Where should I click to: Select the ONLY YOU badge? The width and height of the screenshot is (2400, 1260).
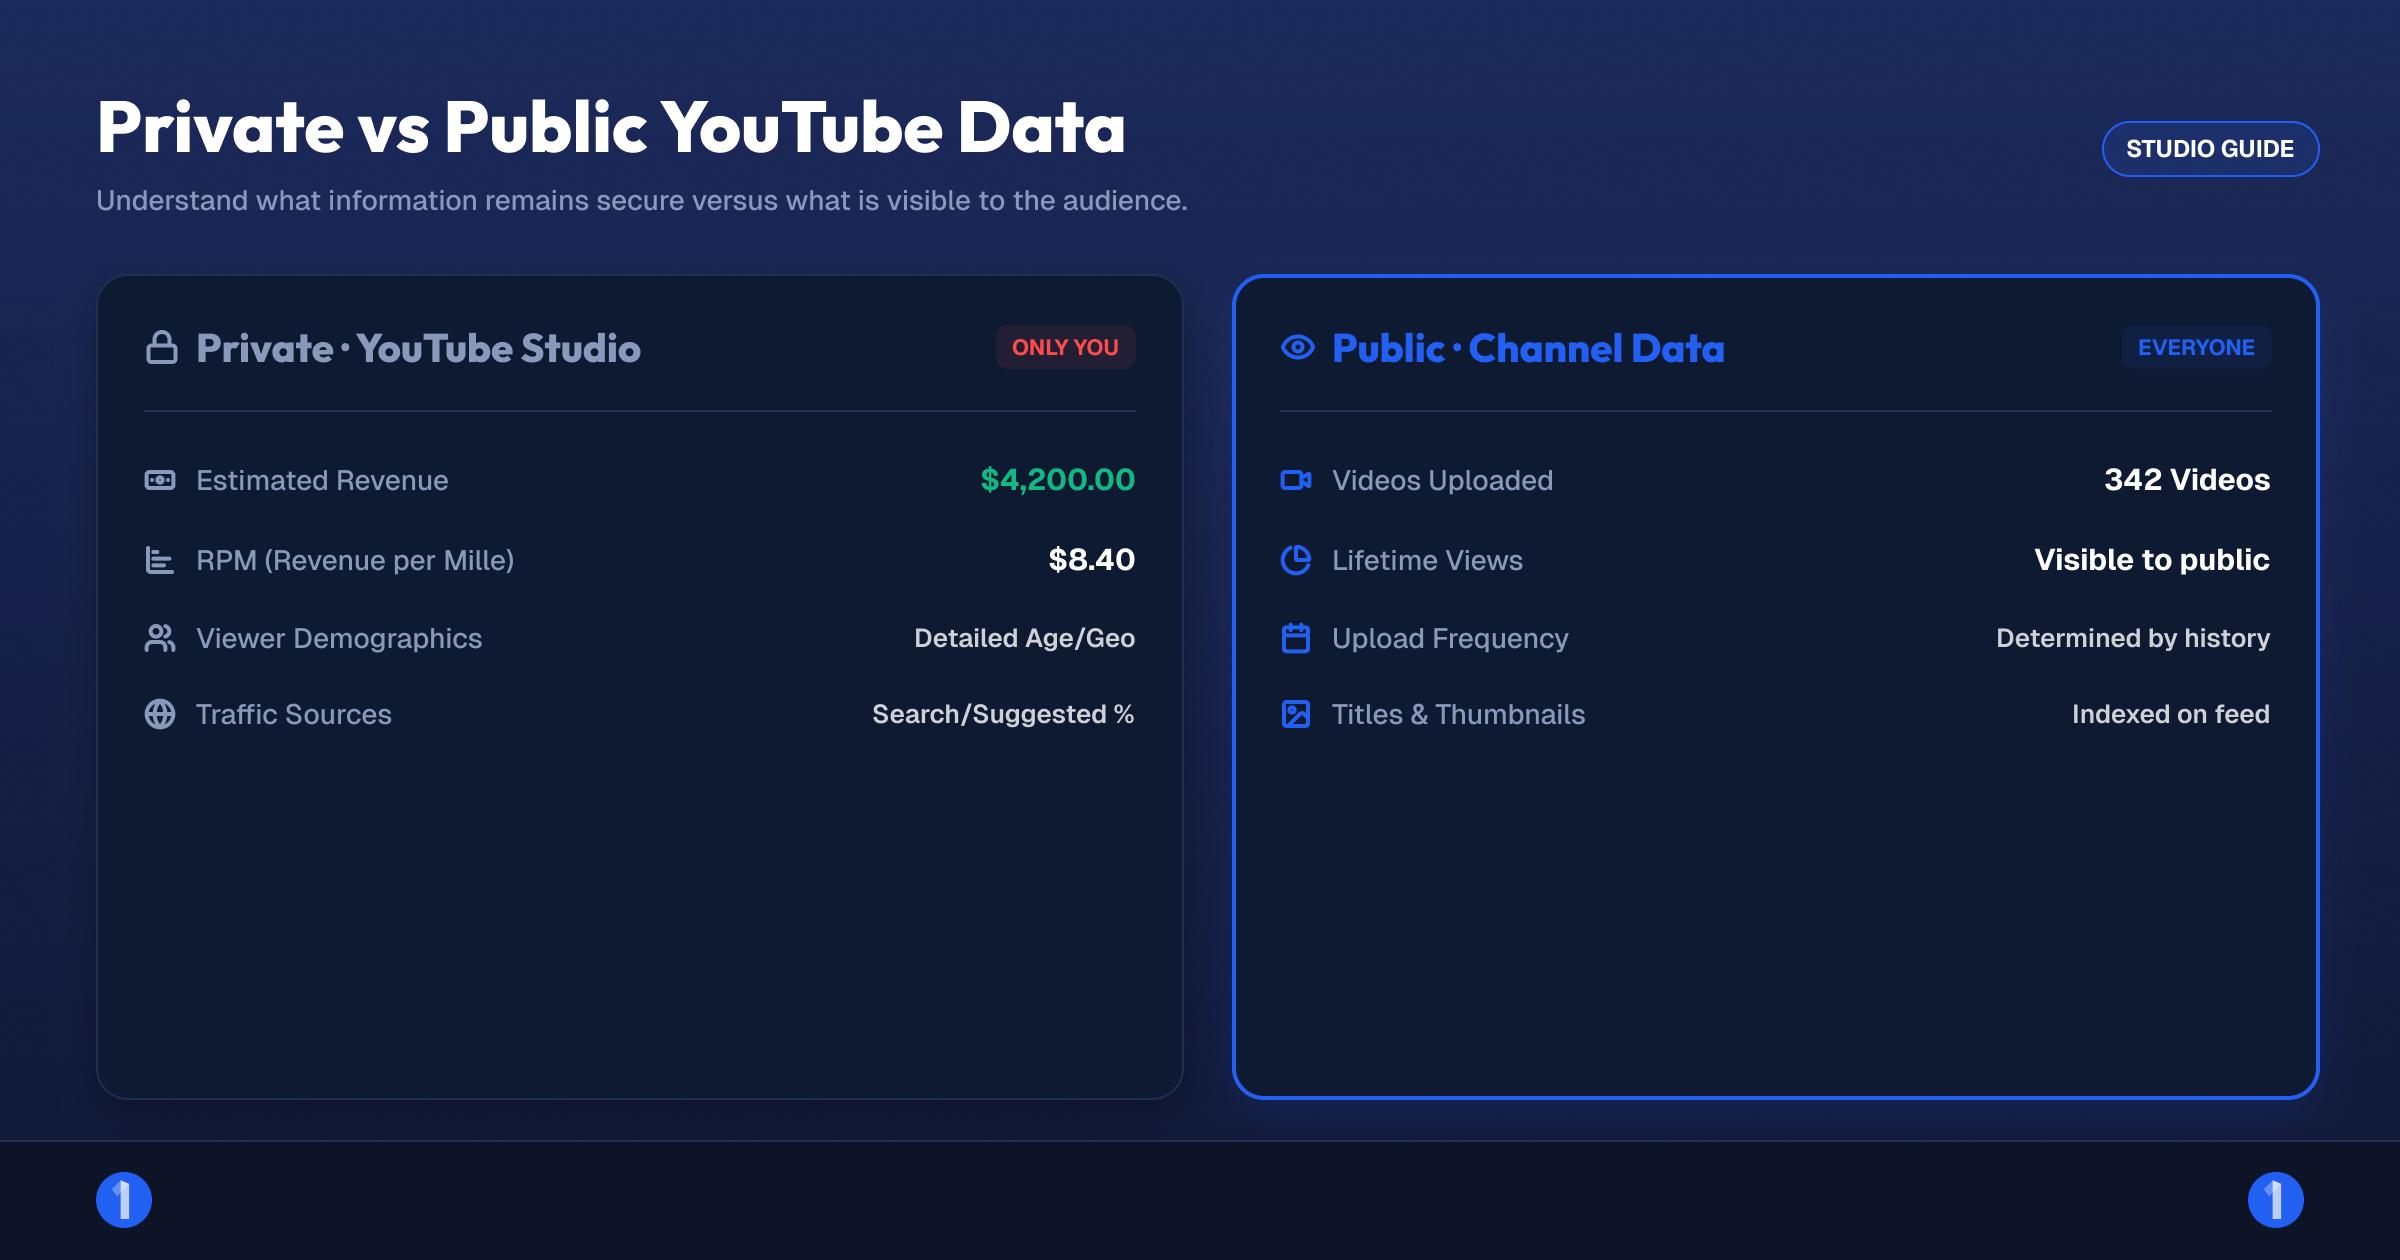pos(1065,347)
